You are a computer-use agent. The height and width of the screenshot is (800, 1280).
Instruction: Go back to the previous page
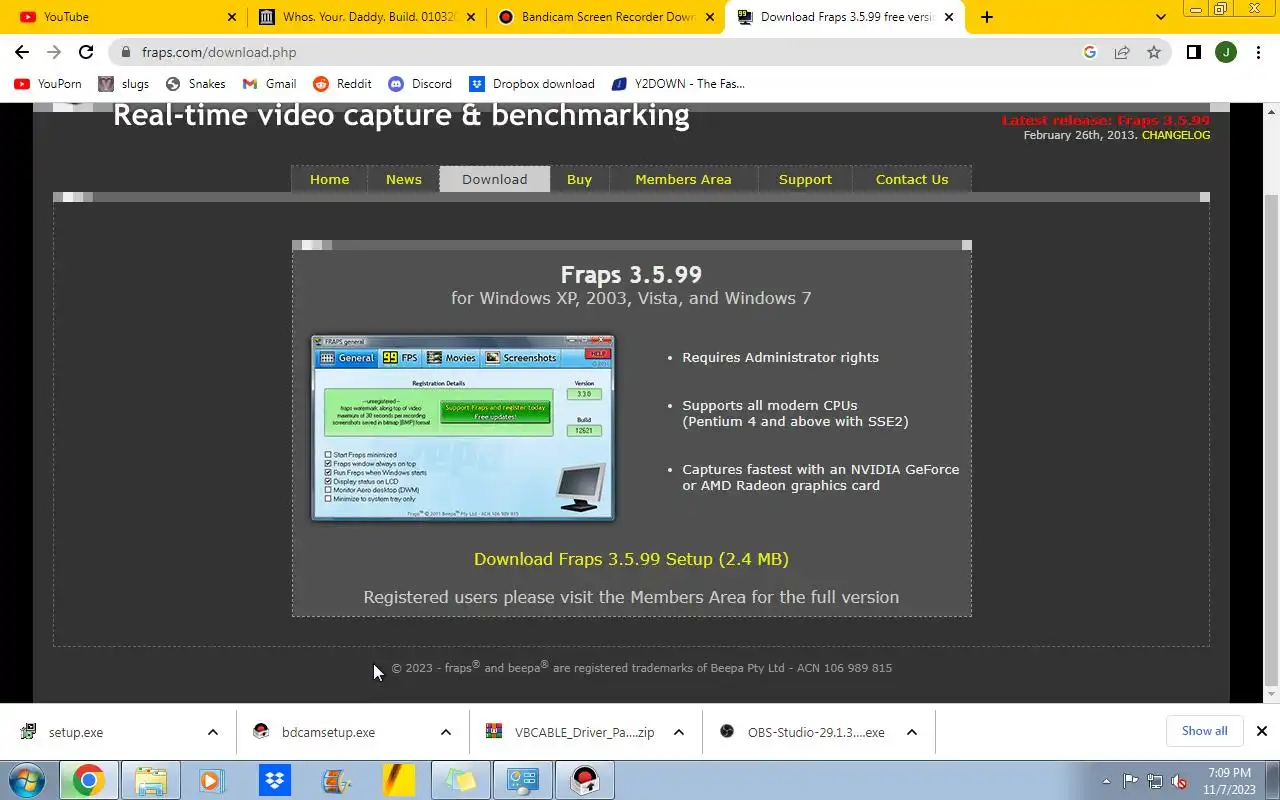tap(22, 52)
